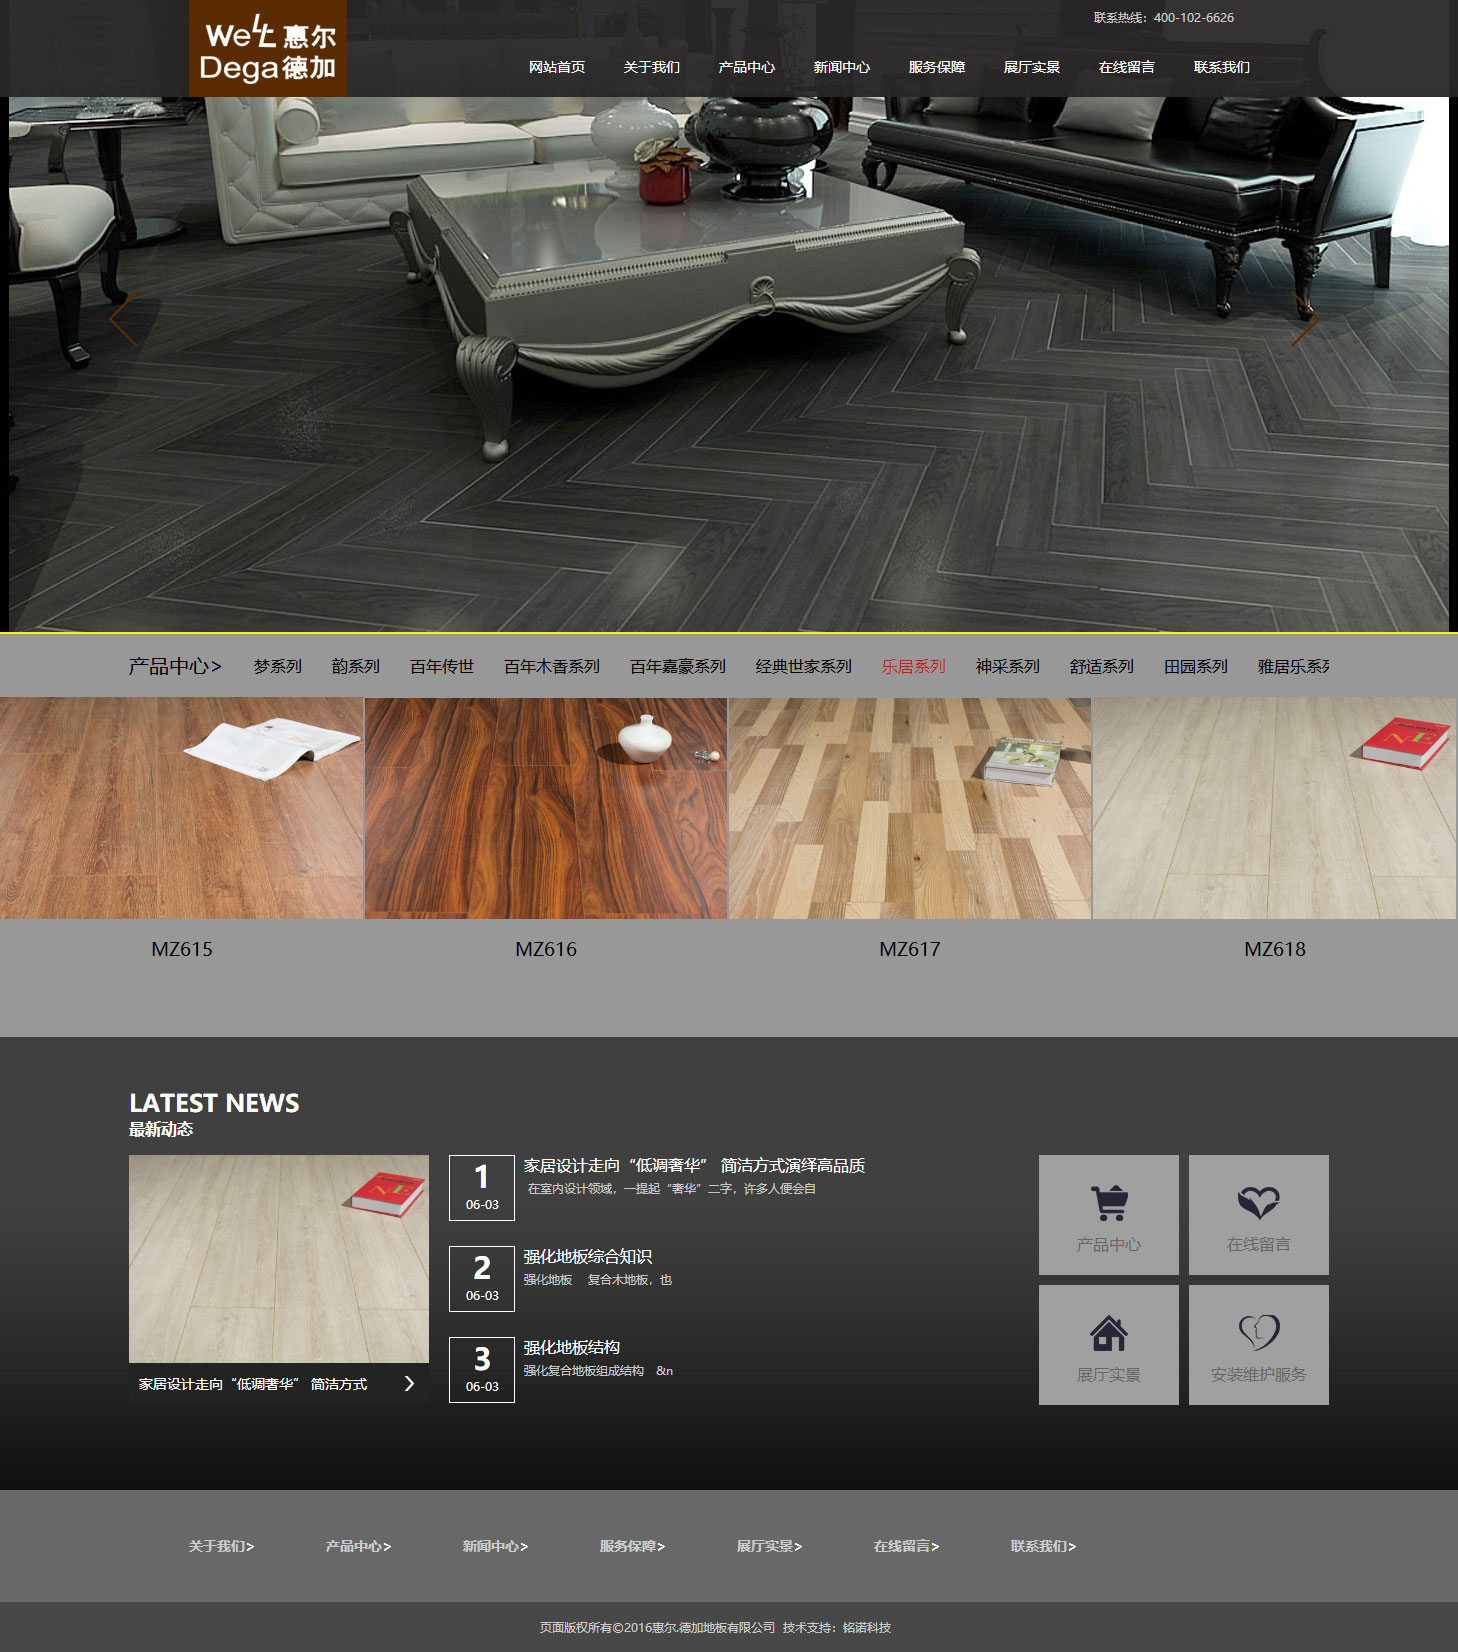
Task: Expand 服务保障> footer link
Action: 632,1546
